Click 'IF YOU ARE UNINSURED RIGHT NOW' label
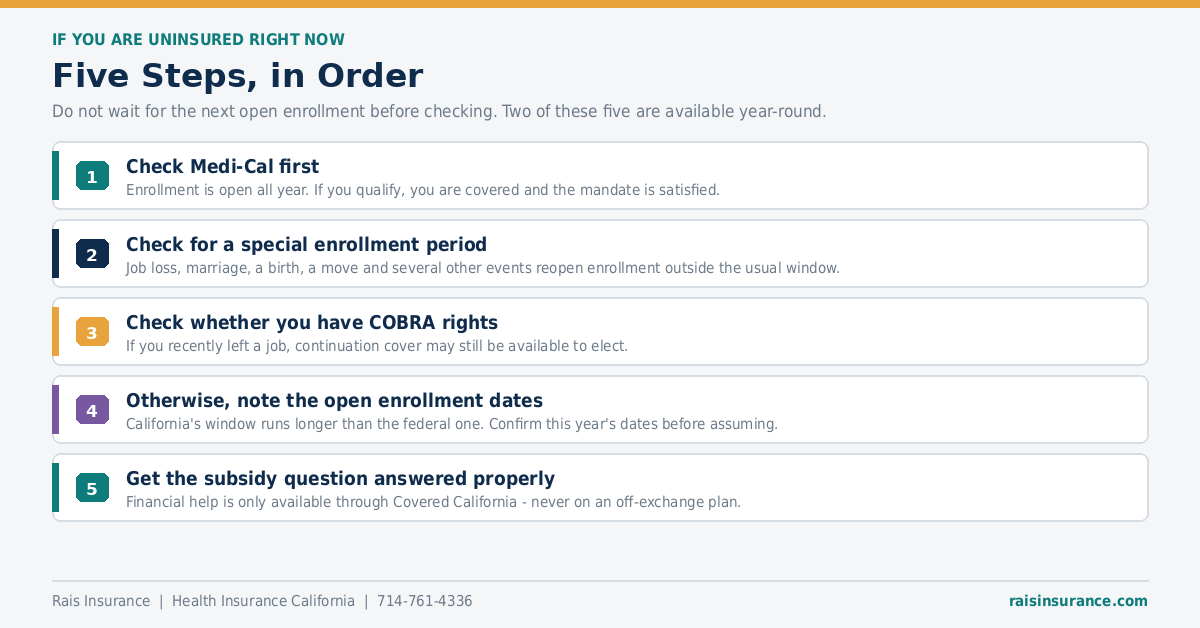 point(198,40)
